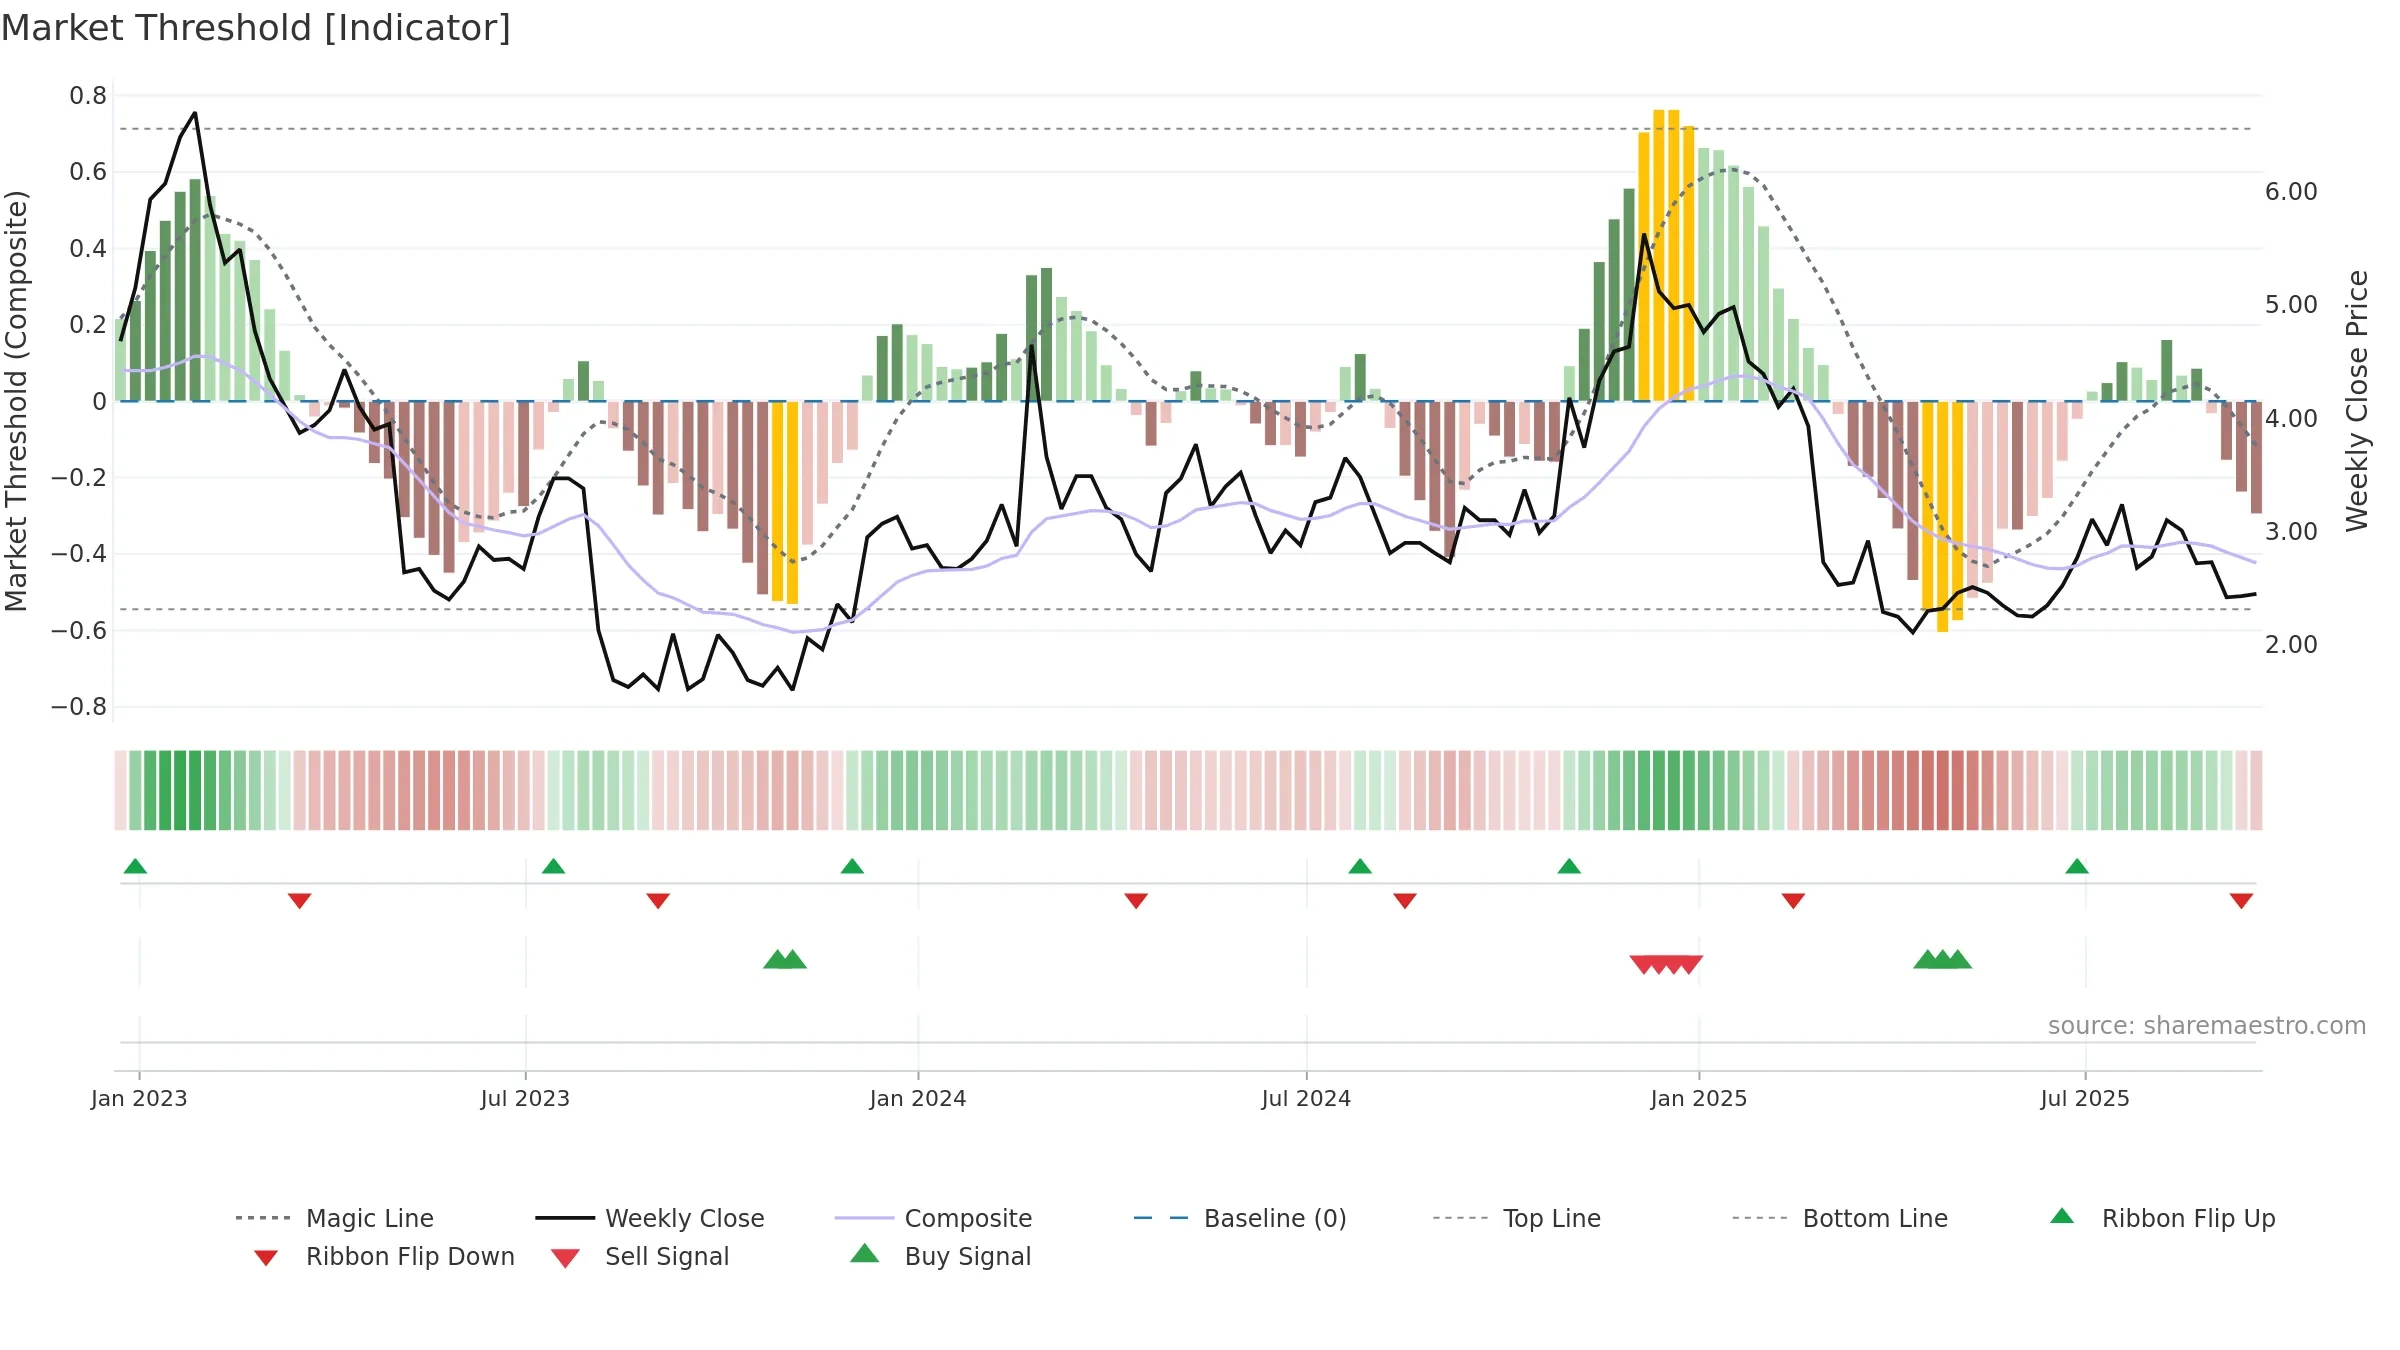The width and height of the screenshot is (2400, 1350).
Task: Click the 0.4 left axis label
Action: 88,248
